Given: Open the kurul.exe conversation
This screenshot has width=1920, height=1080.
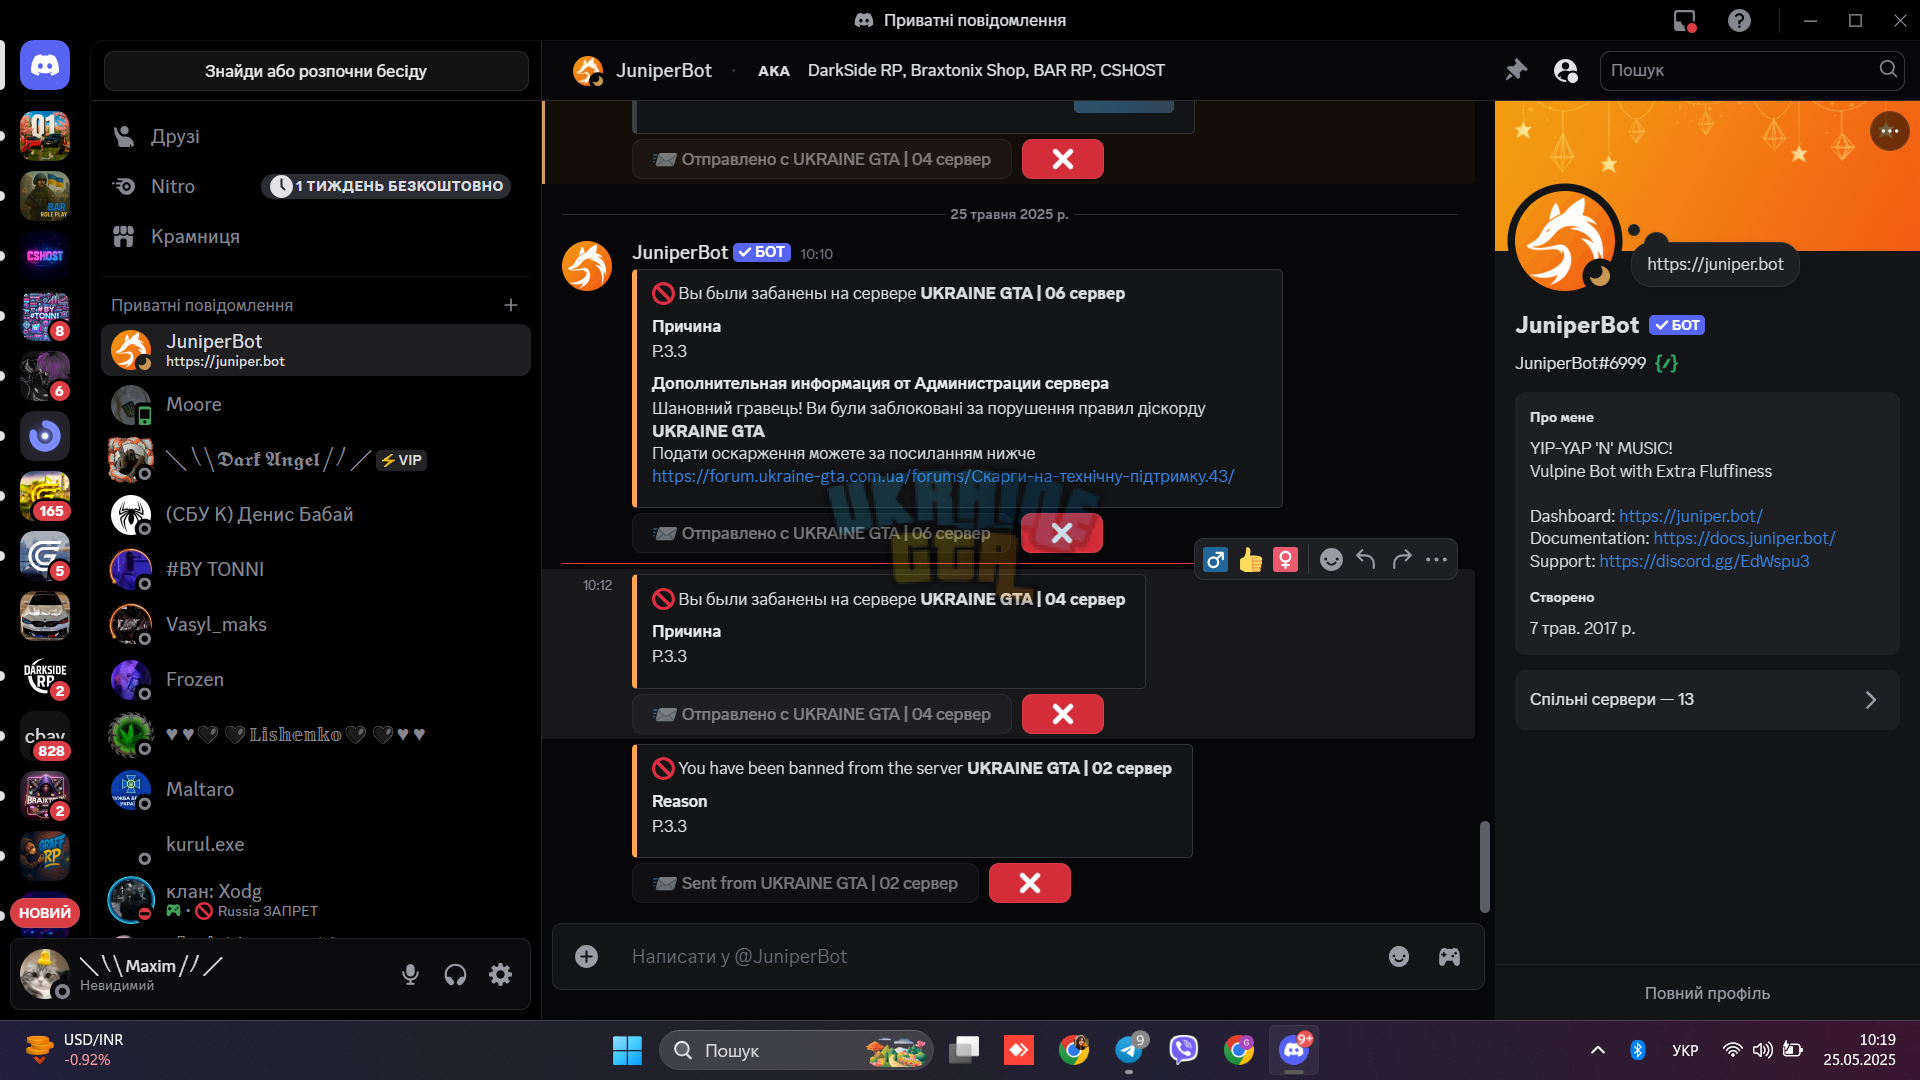Looking at the screenshot, I should (x=316, y=845).
